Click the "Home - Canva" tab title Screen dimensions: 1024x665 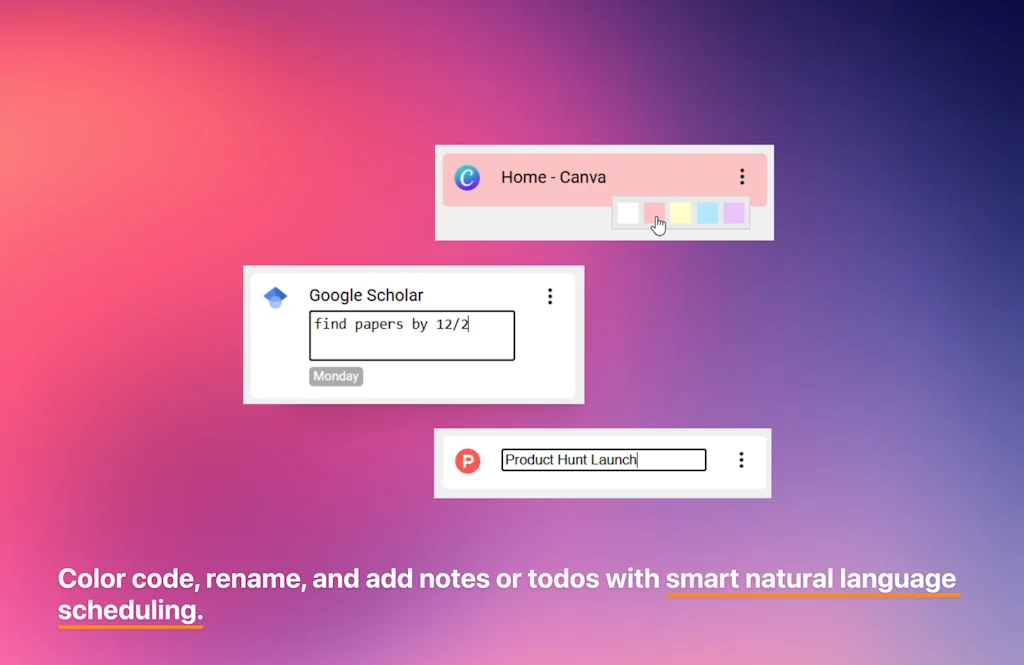point(553,177)
